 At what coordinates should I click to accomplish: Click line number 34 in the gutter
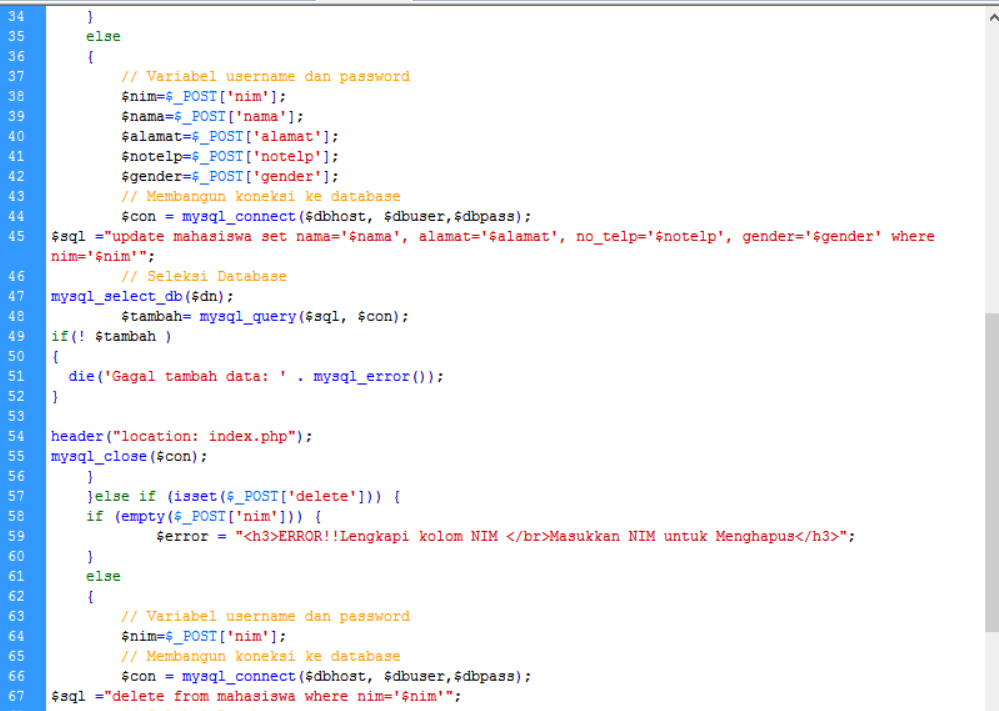click(17, 16)
